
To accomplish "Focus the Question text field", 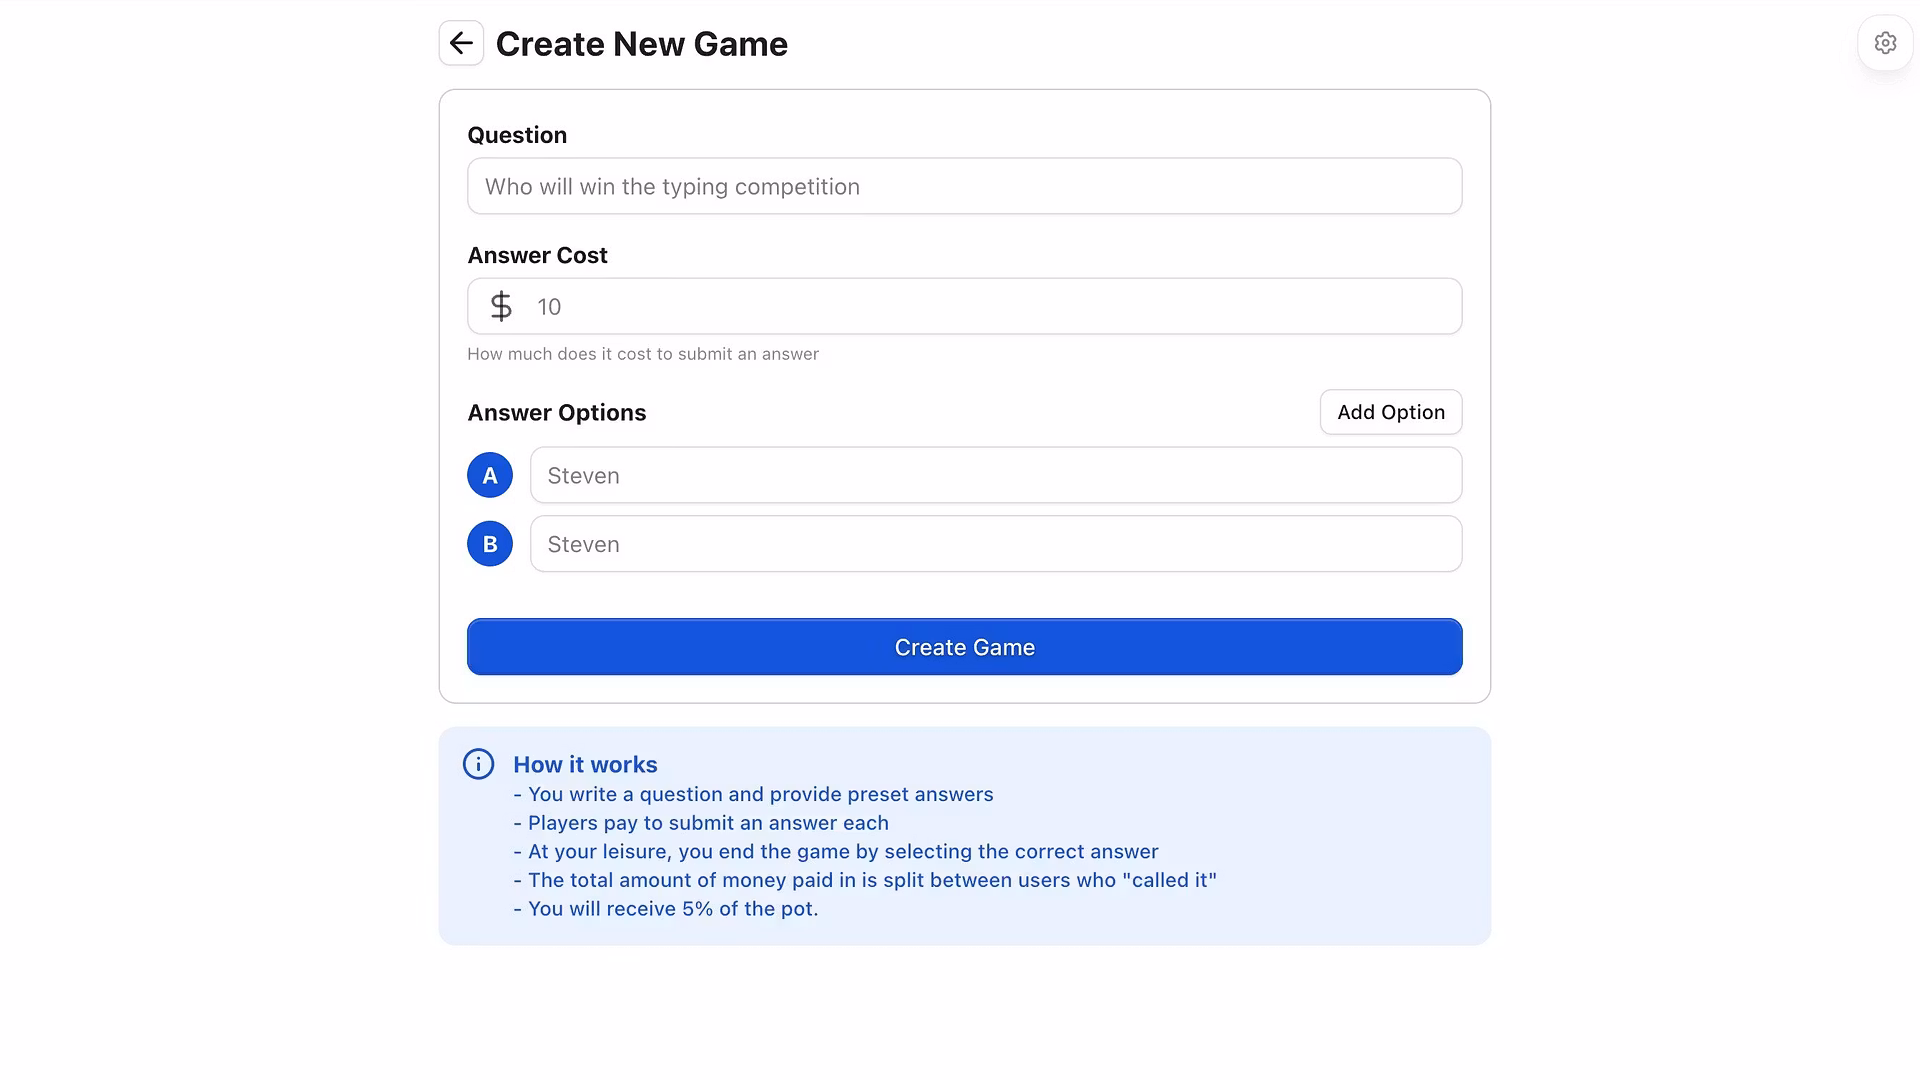I will click(964, 186).
